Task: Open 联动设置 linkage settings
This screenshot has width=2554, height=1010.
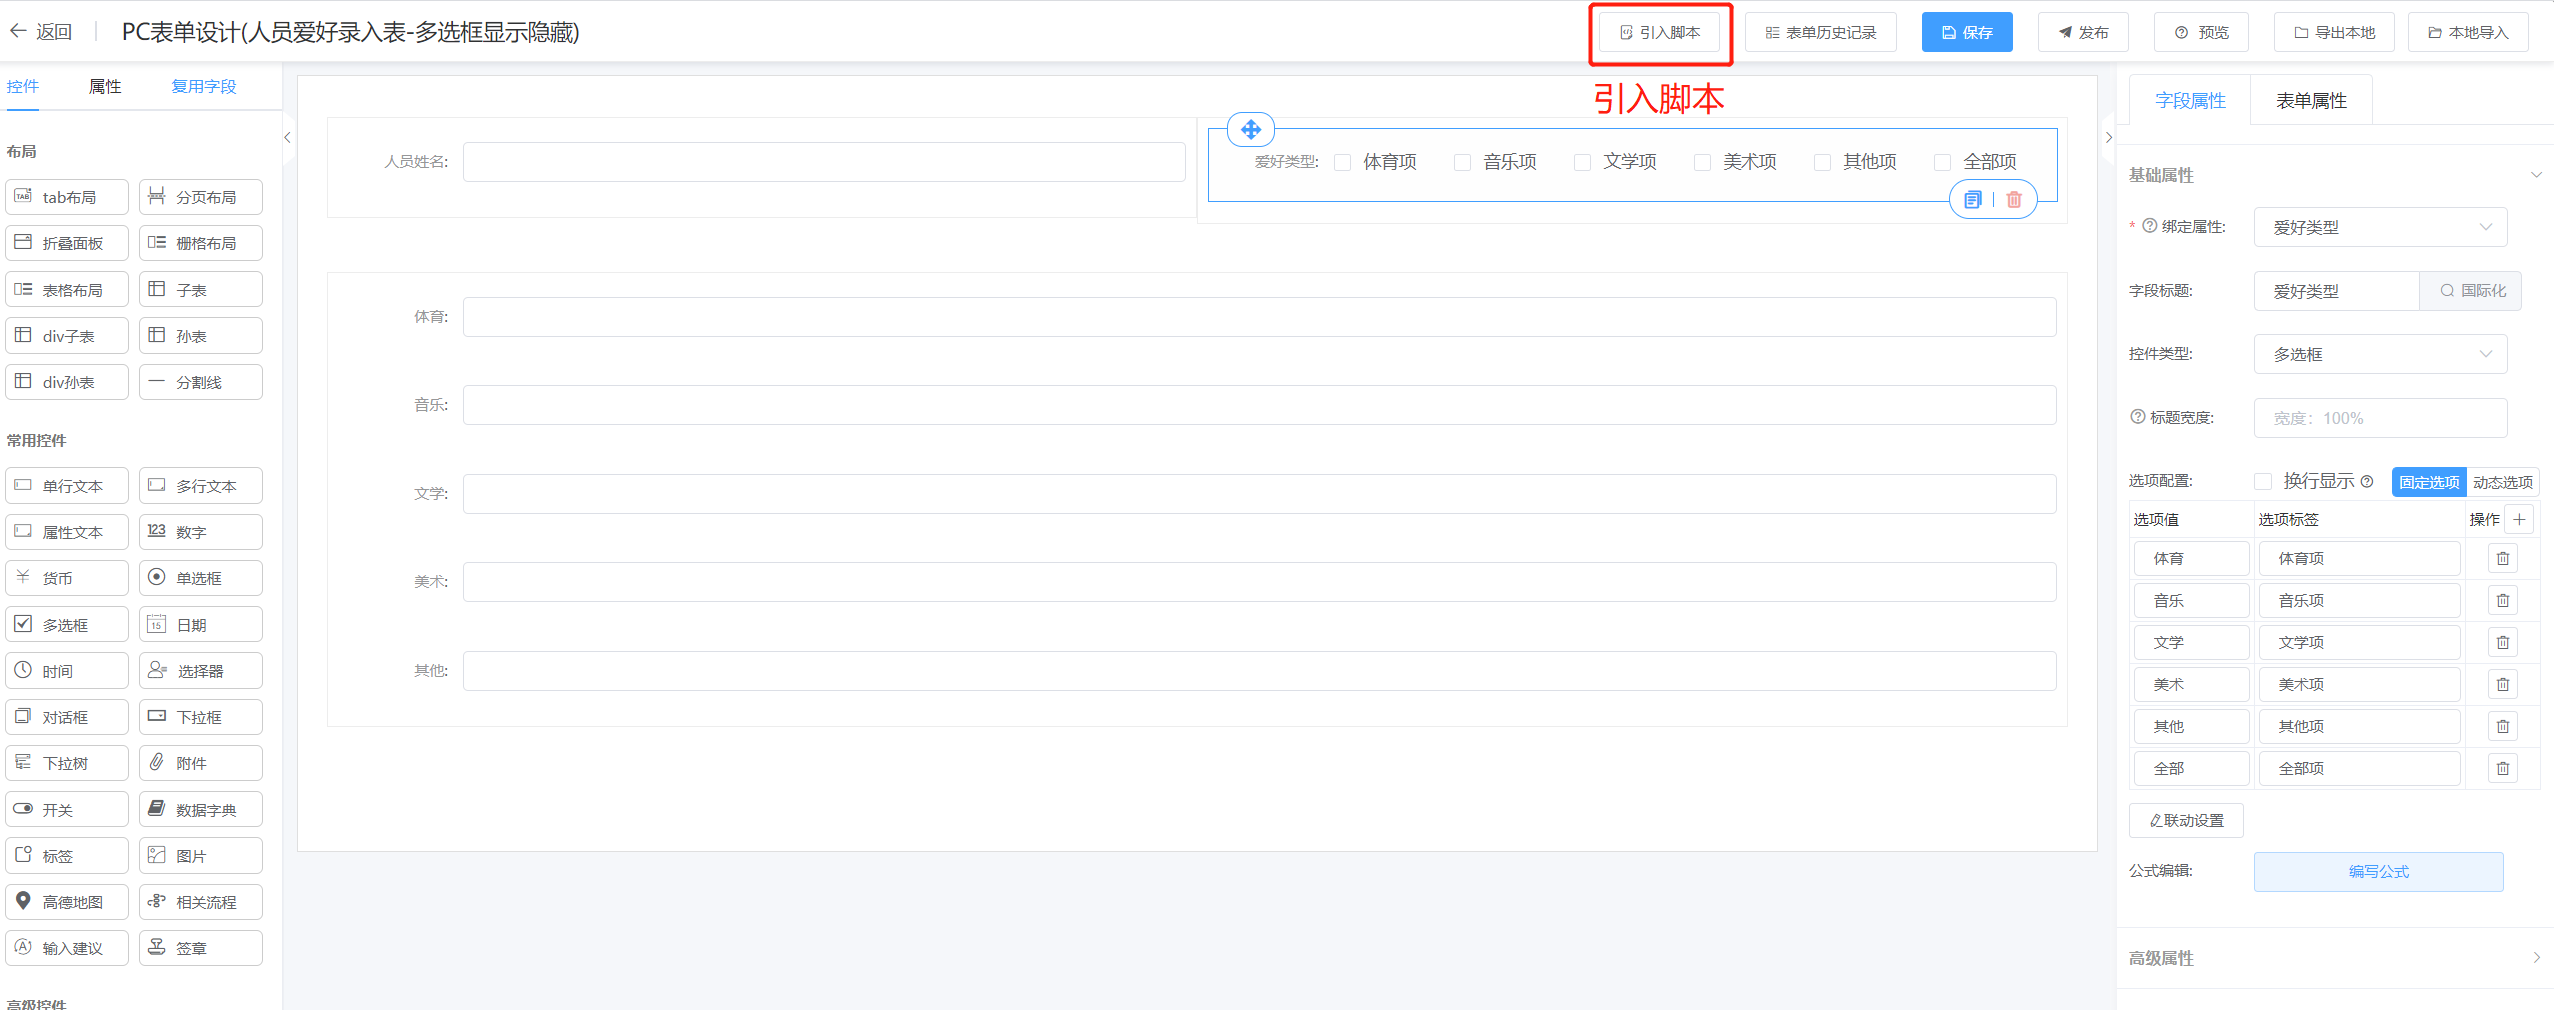Action: click(2186, 820)
